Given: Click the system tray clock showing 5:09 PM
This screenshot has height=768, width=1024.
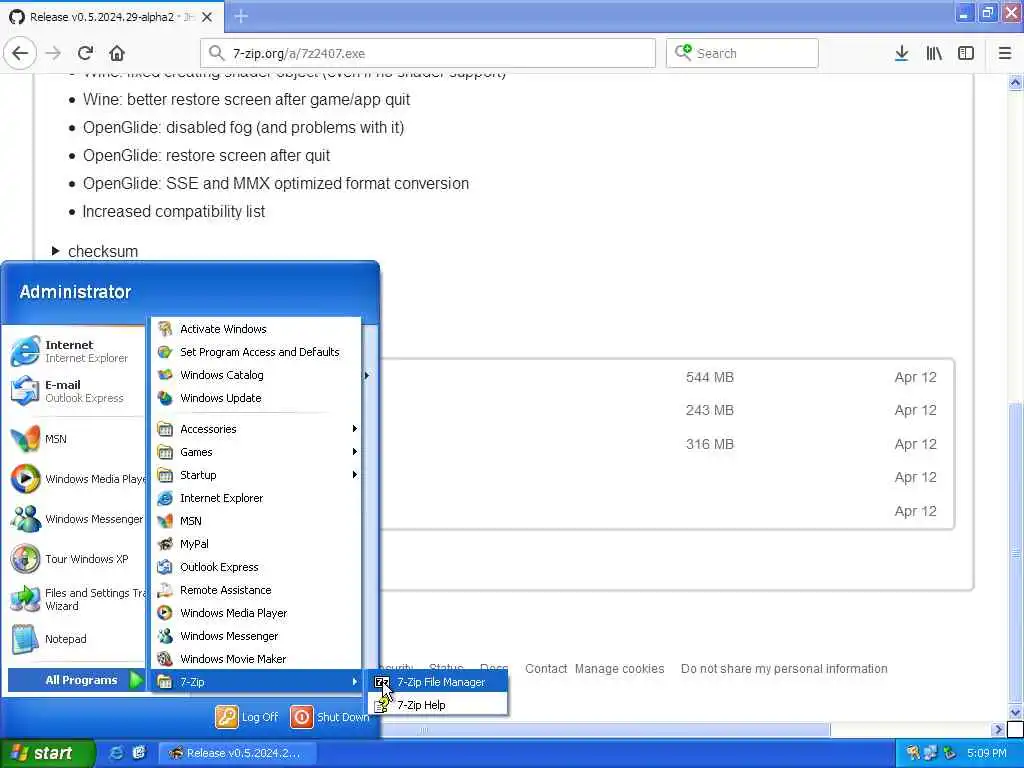Looking at the screenshot, I should click(986, 753).
